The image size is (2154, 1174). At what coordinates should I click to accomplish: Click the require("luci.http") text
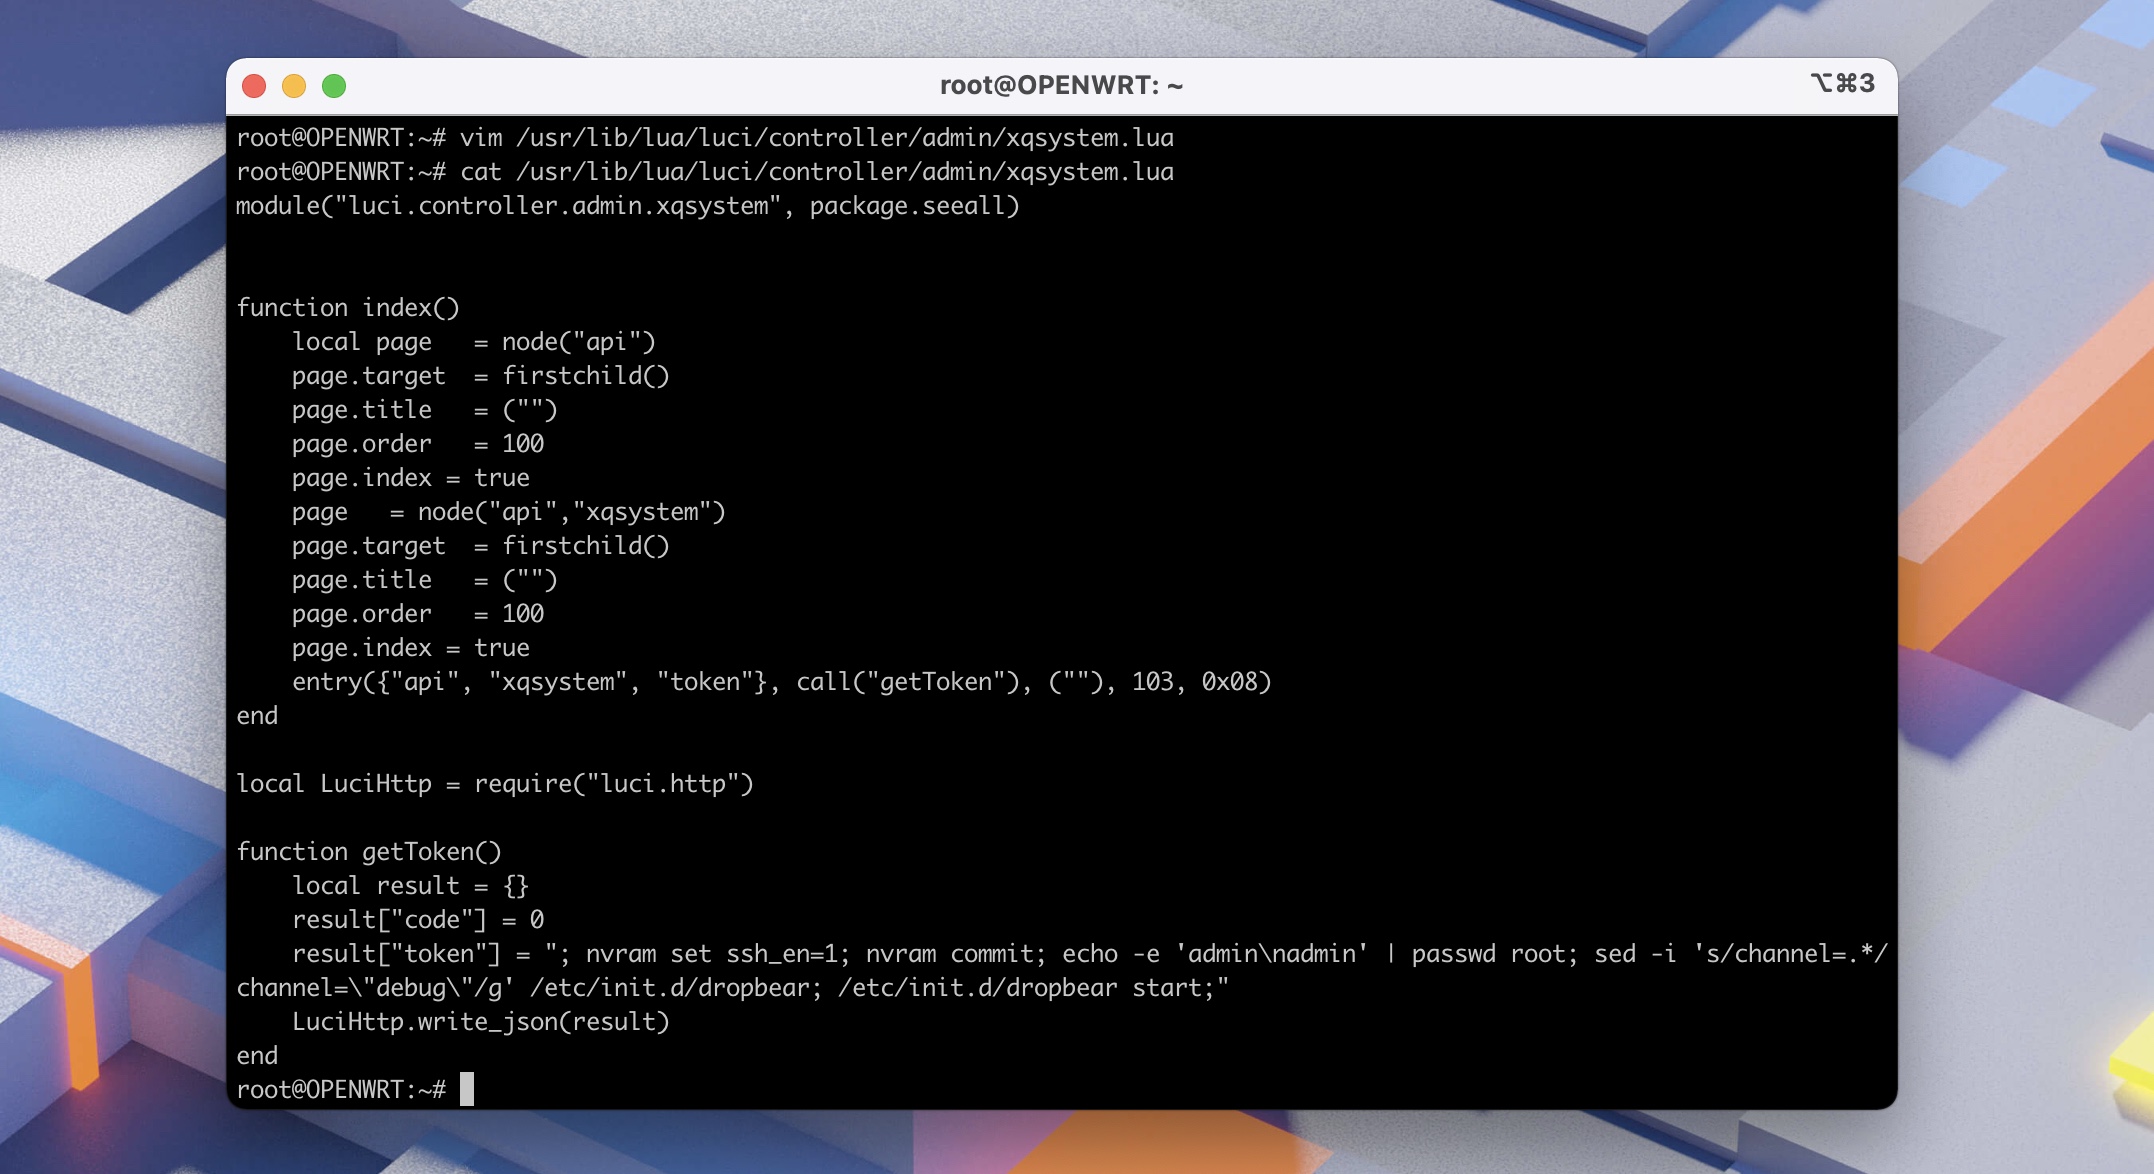click(x=613, y=784)
